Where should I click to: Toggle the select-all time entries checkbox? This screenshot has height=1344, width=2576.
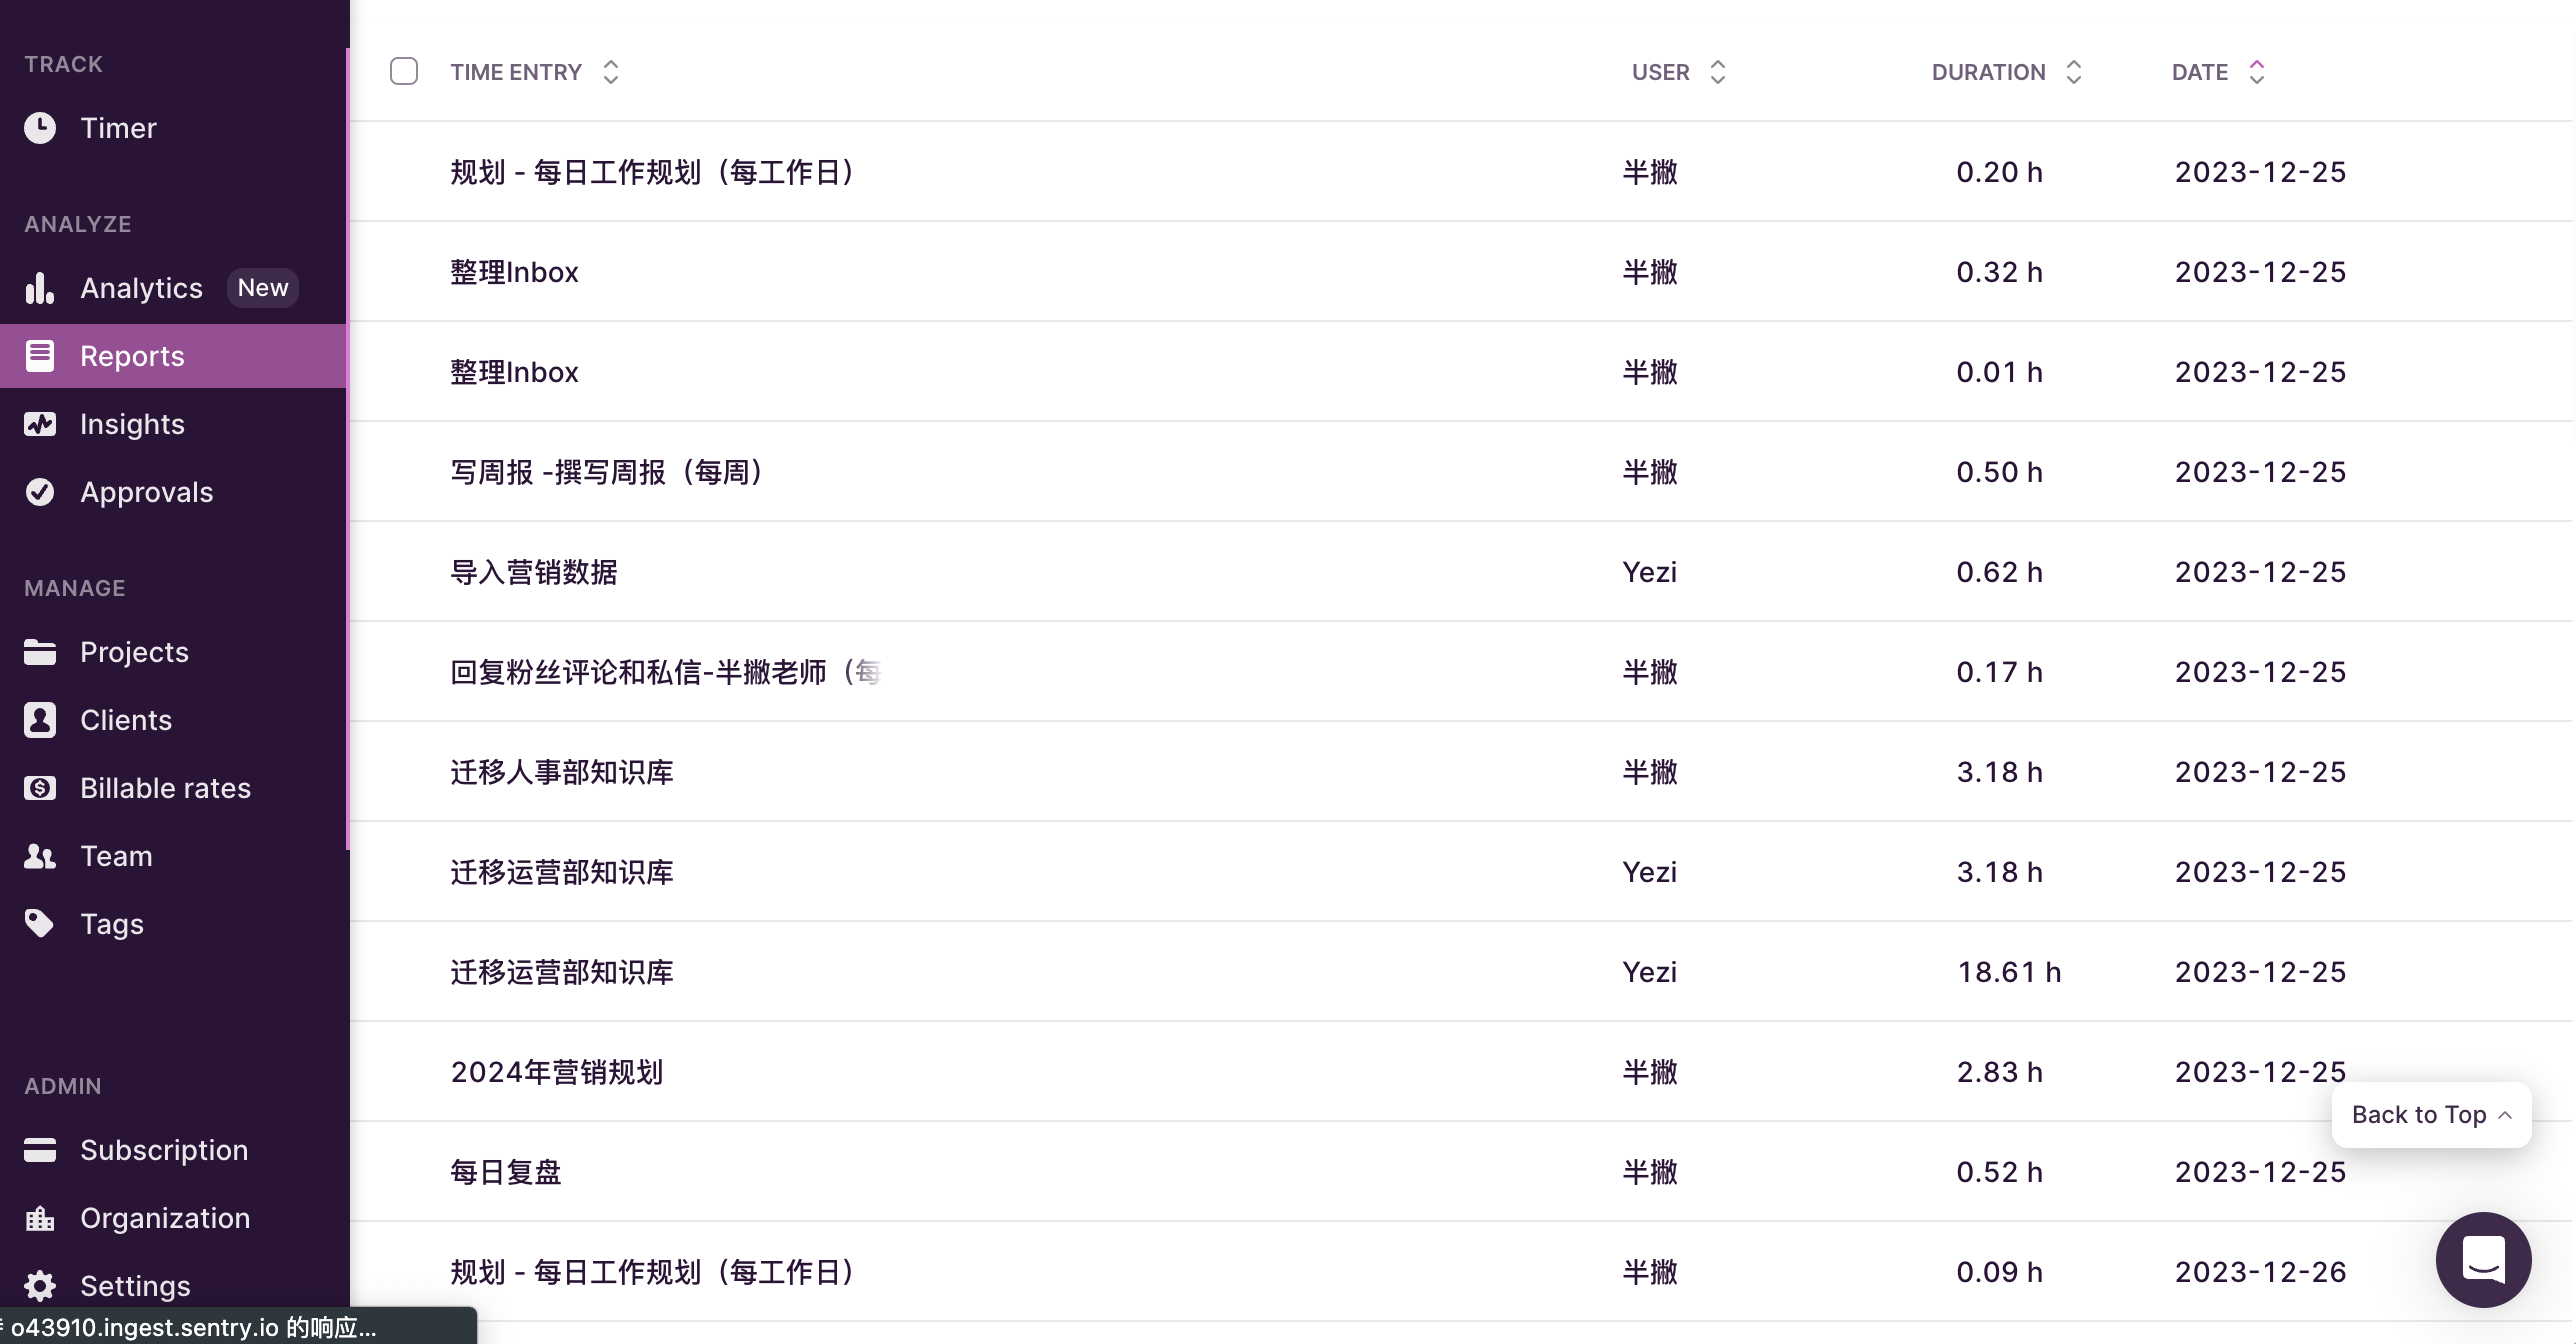[404, 72]
